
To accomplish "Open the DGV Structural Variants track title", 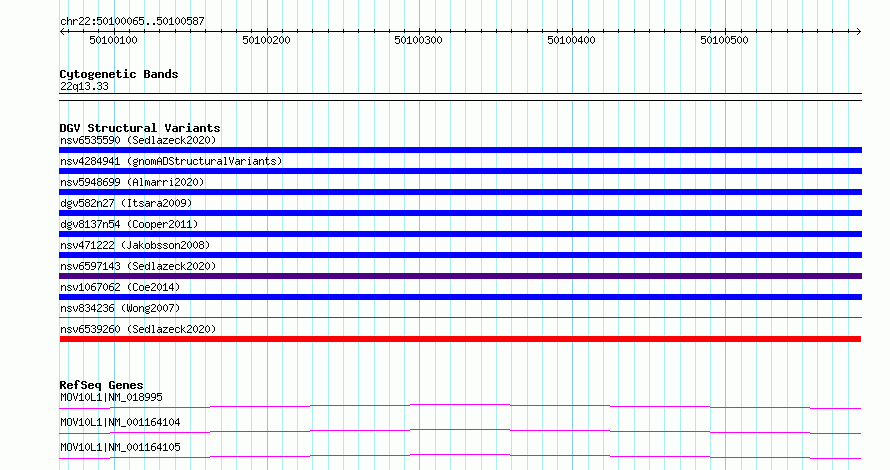I will tap(140, 128).
